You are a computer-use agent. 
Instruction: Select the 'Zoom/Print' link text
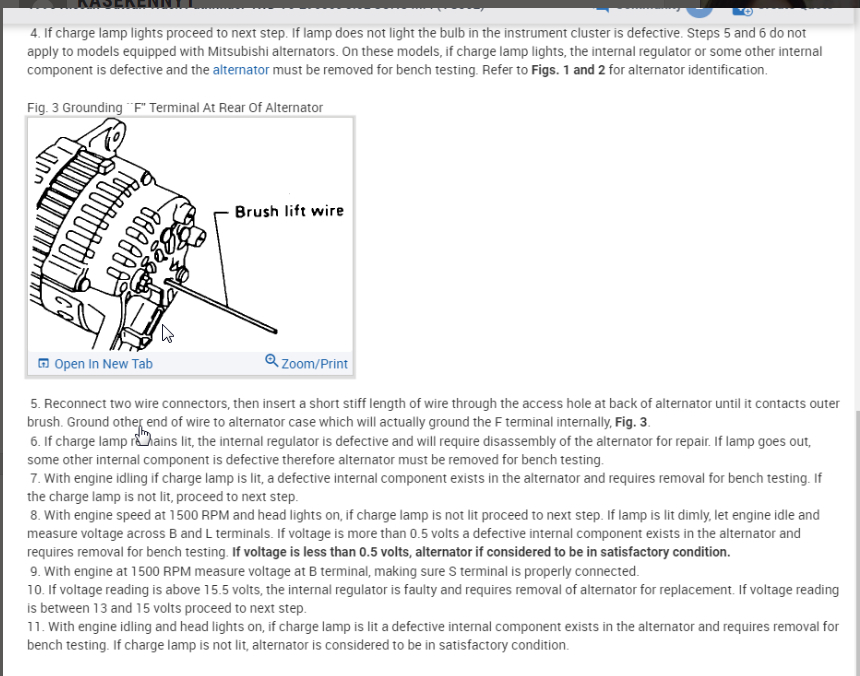pyautogui.click(x=314, y=364)
